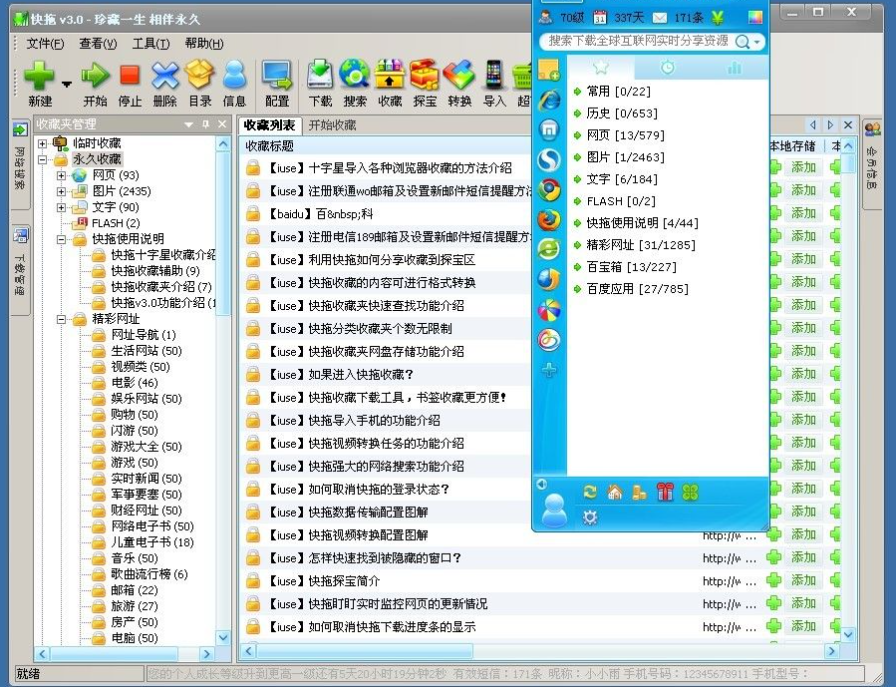This screenshot has width=896, height=687.
Task: Click the color palette skin icon in floating panel
Action: point(755,18)
